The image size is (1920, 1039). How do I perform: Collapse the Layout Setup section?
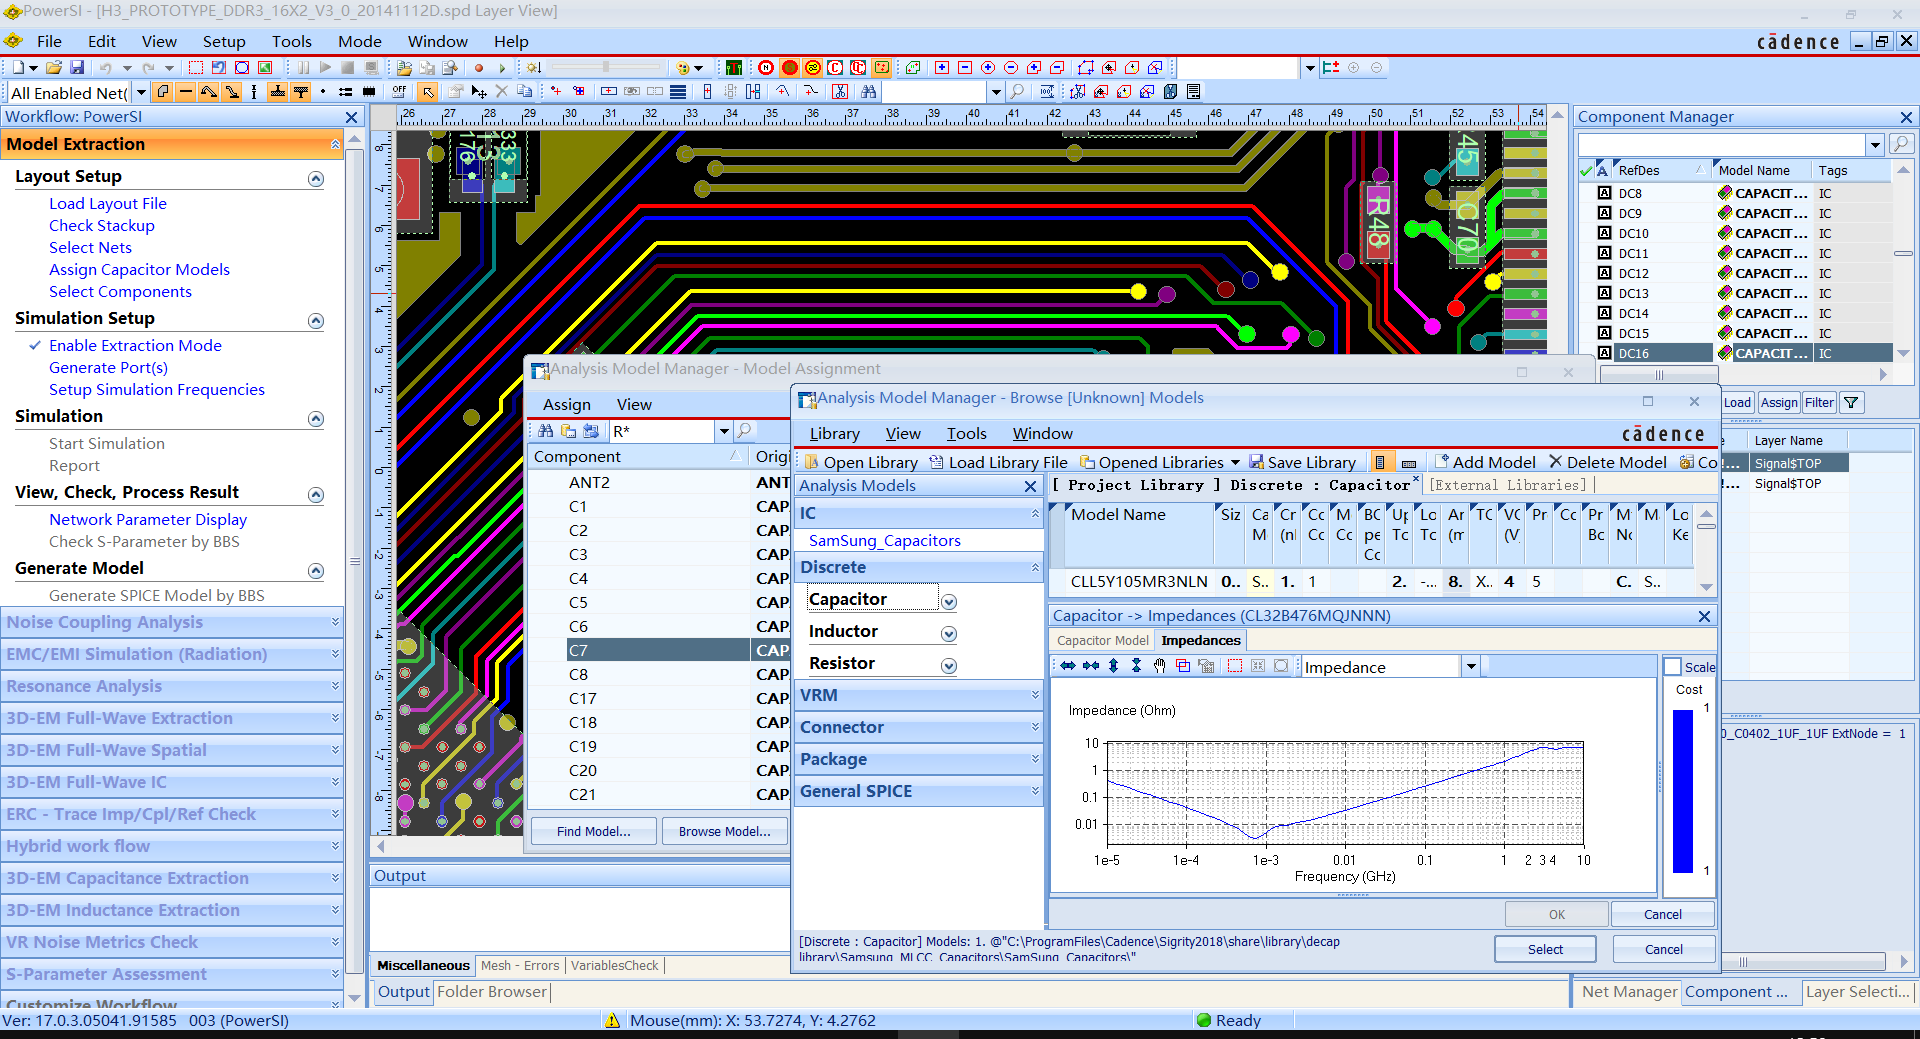point(316,179)
